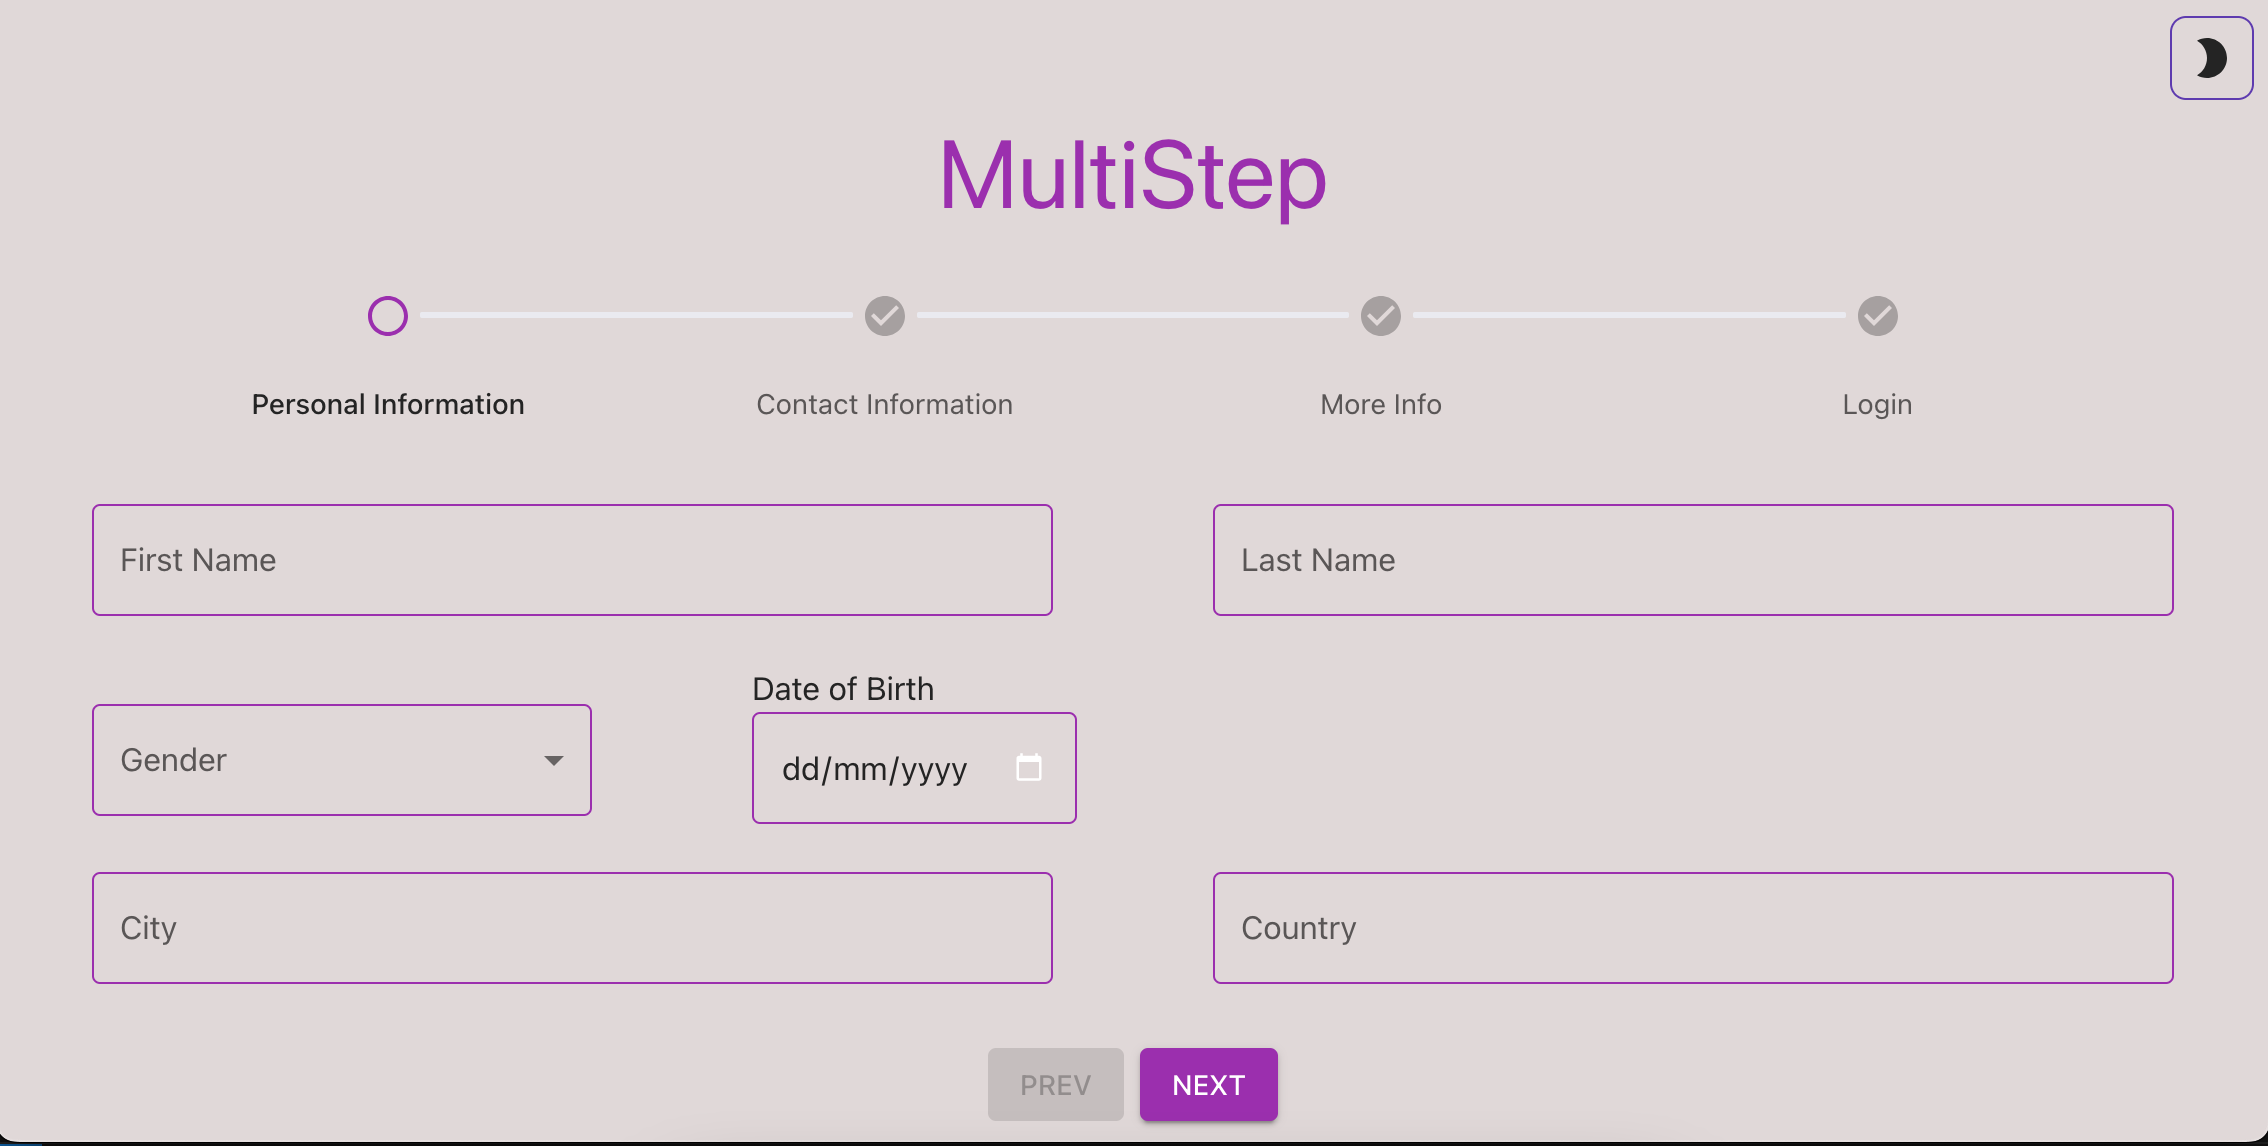The image size is (2268, 1146).
Task: Jump to the More Info step checkmark
Action: [x=1381, y=316]
